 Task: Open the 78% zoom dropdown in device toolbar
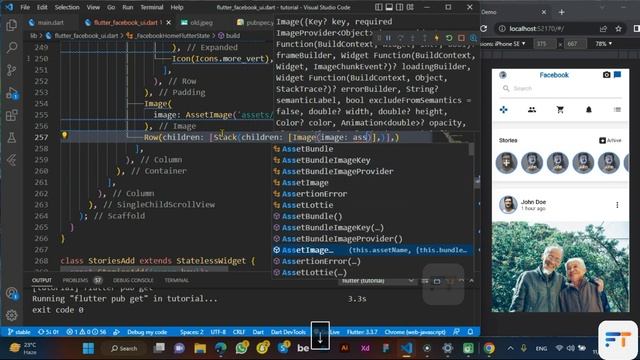point(603,43)
